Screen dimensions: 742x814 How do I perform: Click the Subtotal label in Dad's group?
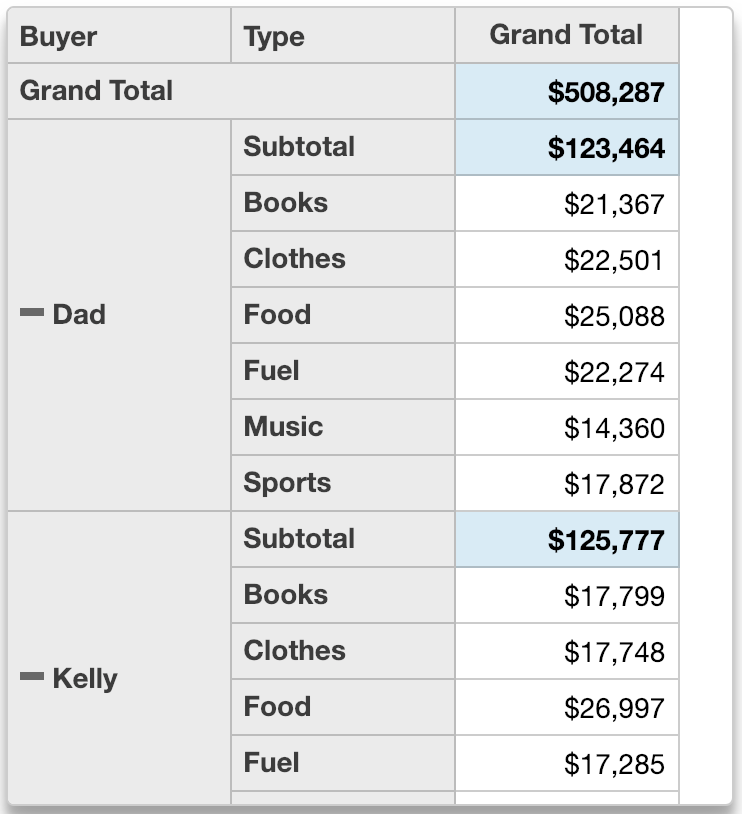click(x=299, y=147)
